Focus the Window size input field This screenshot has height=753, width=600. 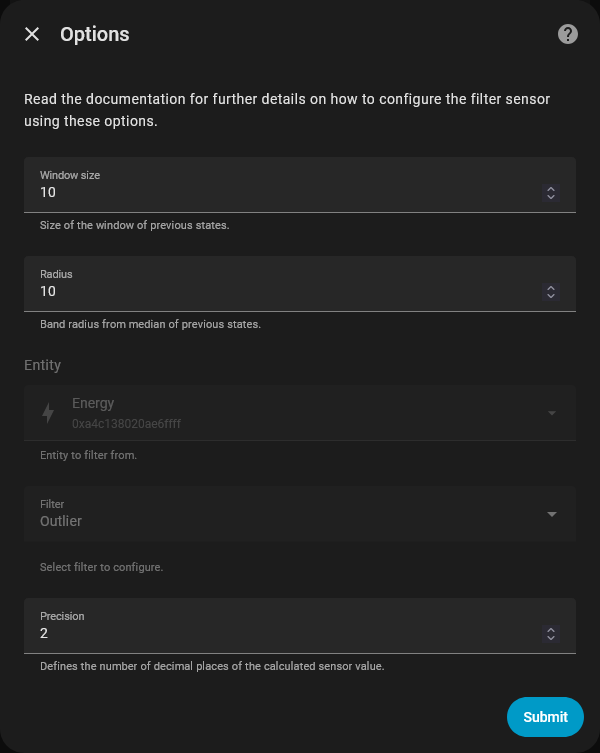point(280,192)
